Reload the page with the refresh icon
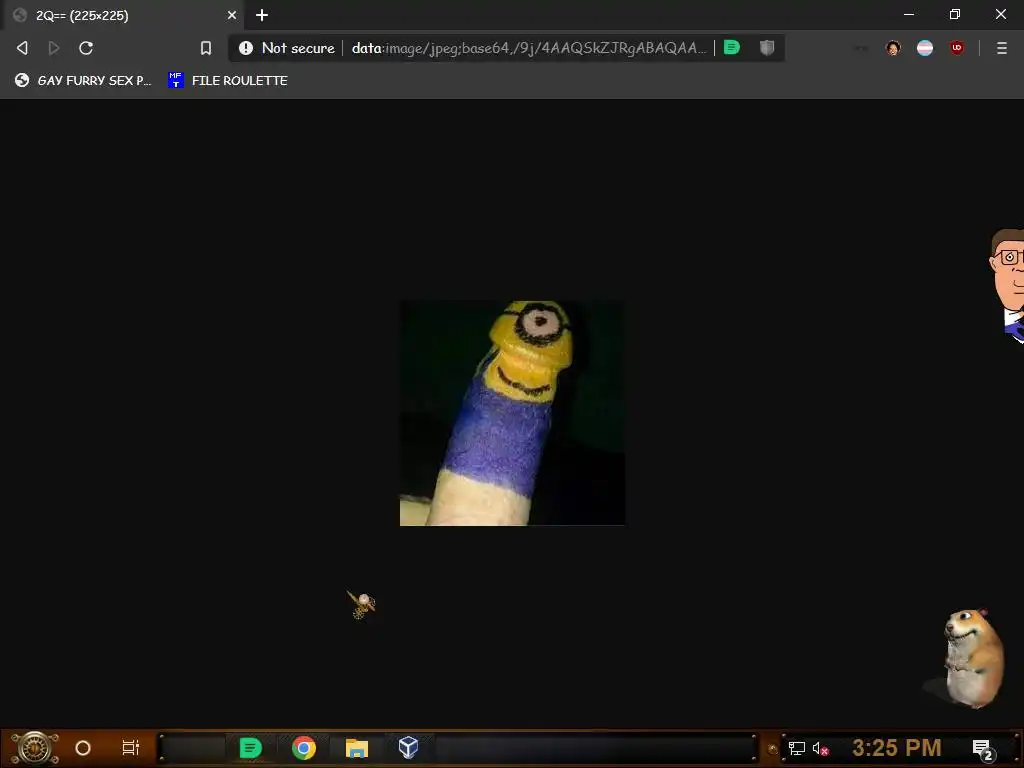1024x768 pixels. [86, 48]
